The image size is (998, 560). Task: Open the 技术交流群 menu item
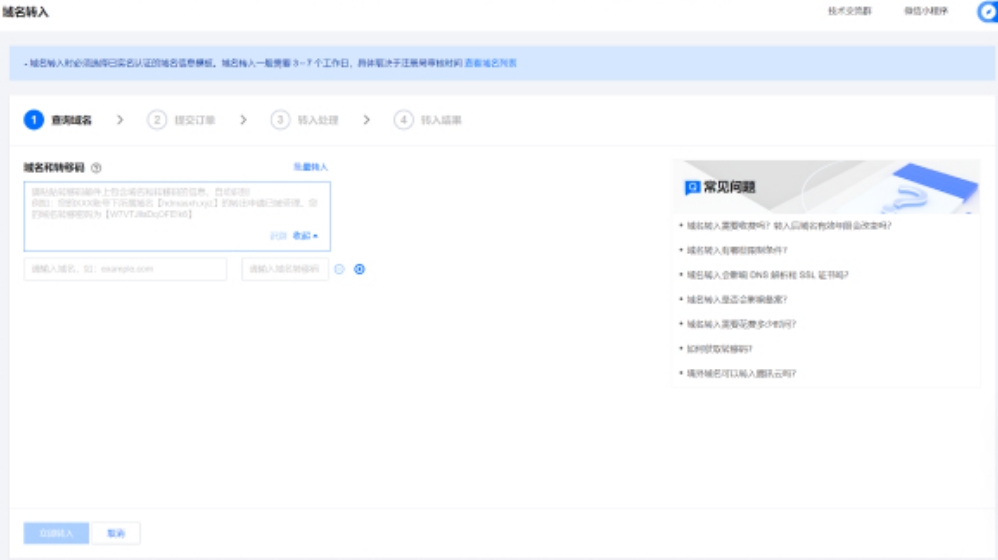849,12
